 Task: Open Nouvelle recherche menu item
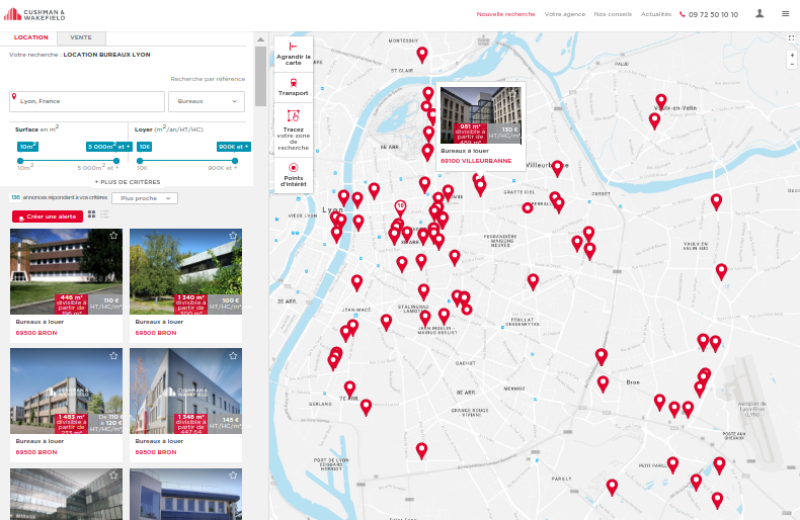(x=506, y=14)
